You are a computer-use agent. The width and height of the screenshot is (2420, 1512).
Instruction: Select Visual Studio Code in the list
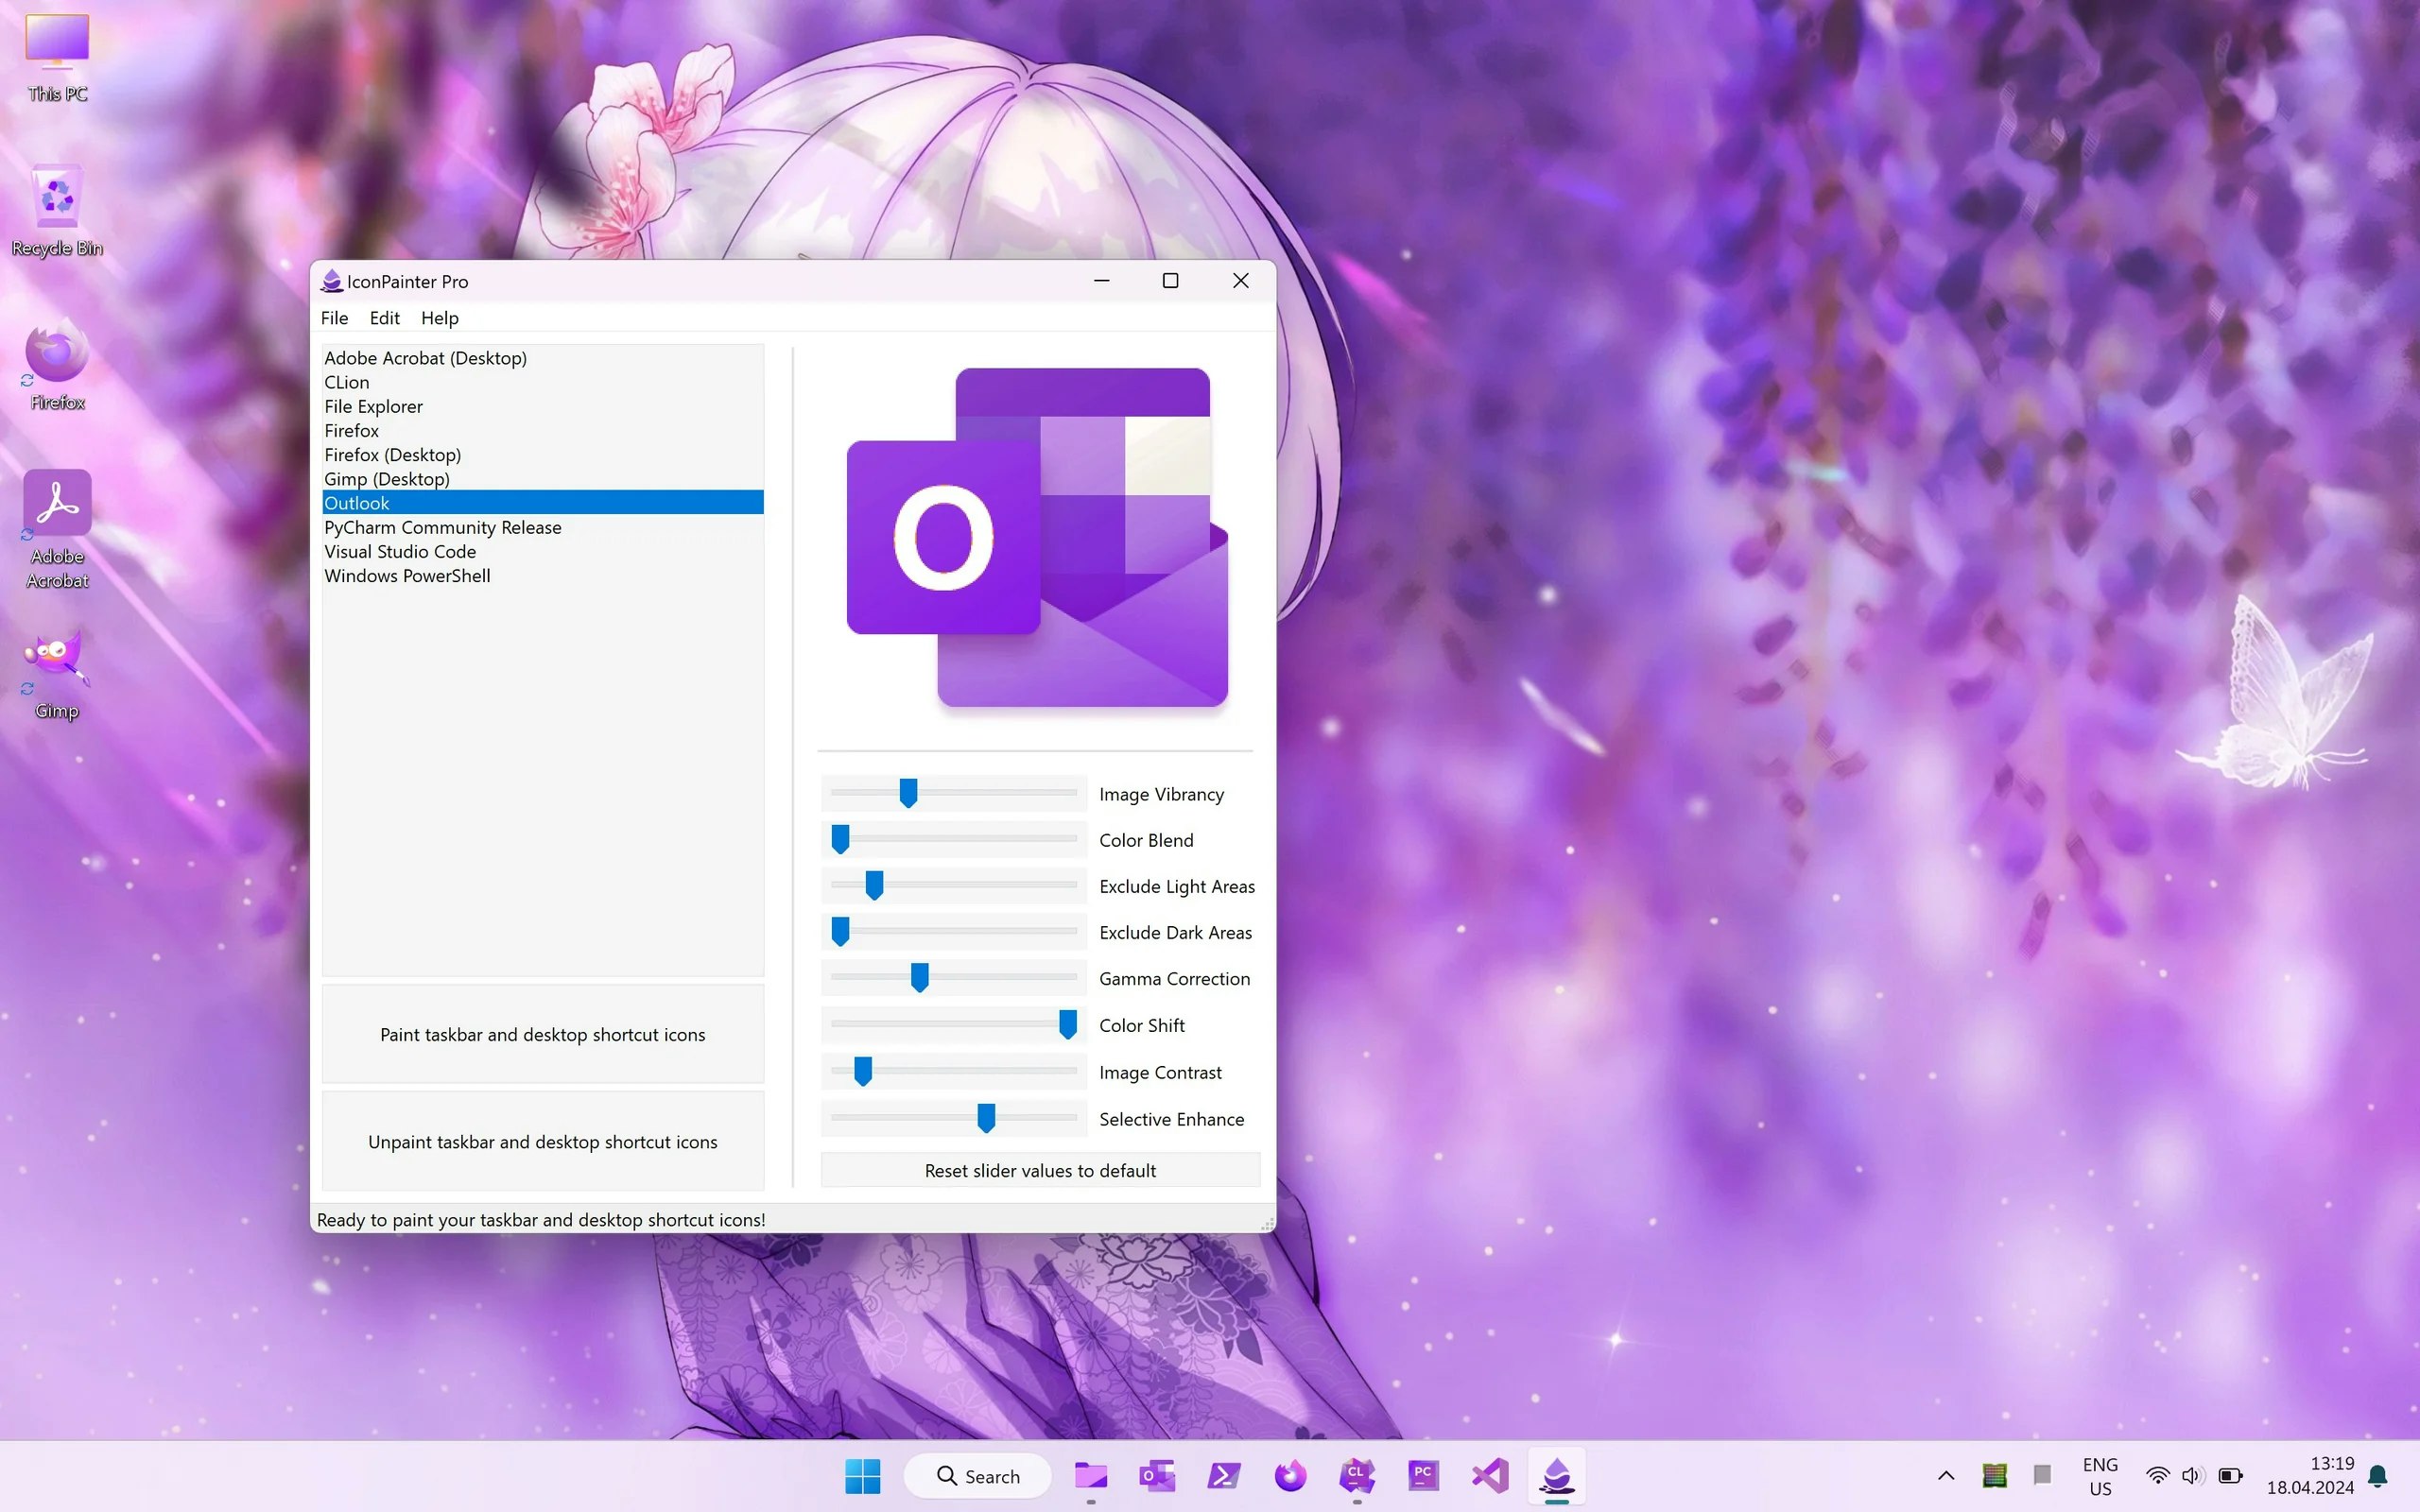(543, 551)
